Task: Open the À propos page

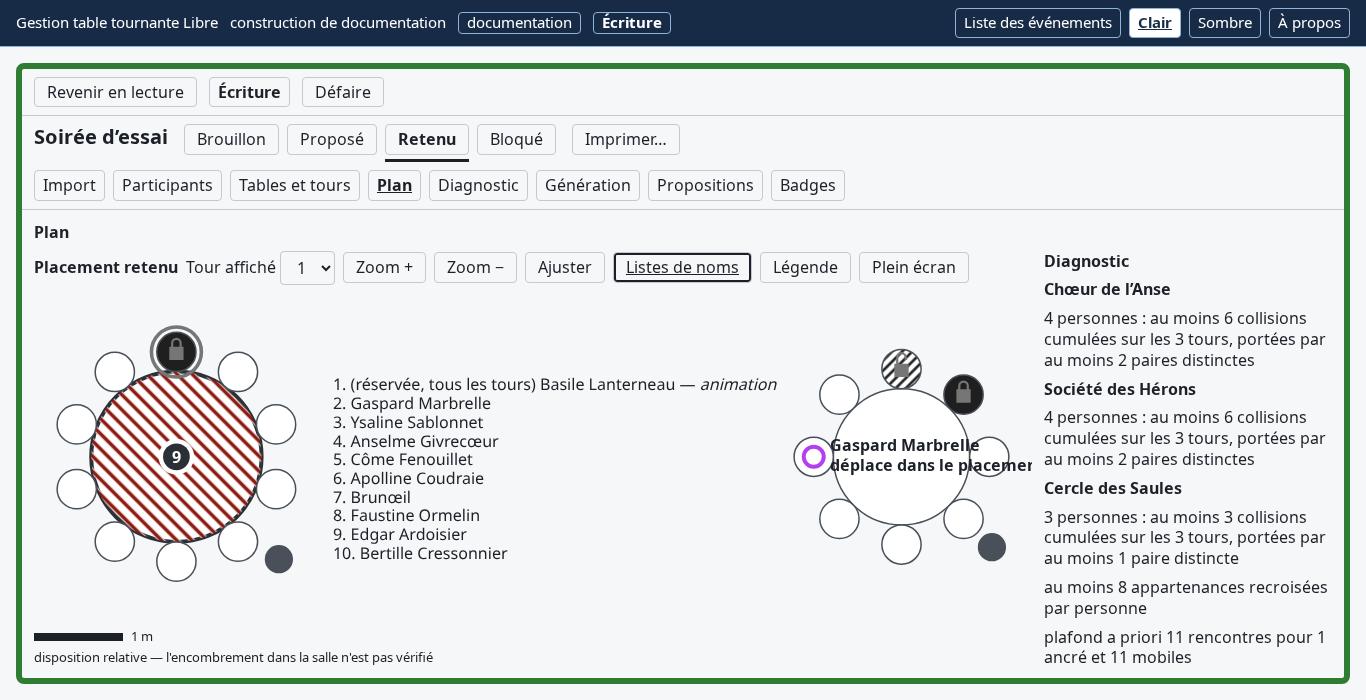Action: click(1309, 23)
